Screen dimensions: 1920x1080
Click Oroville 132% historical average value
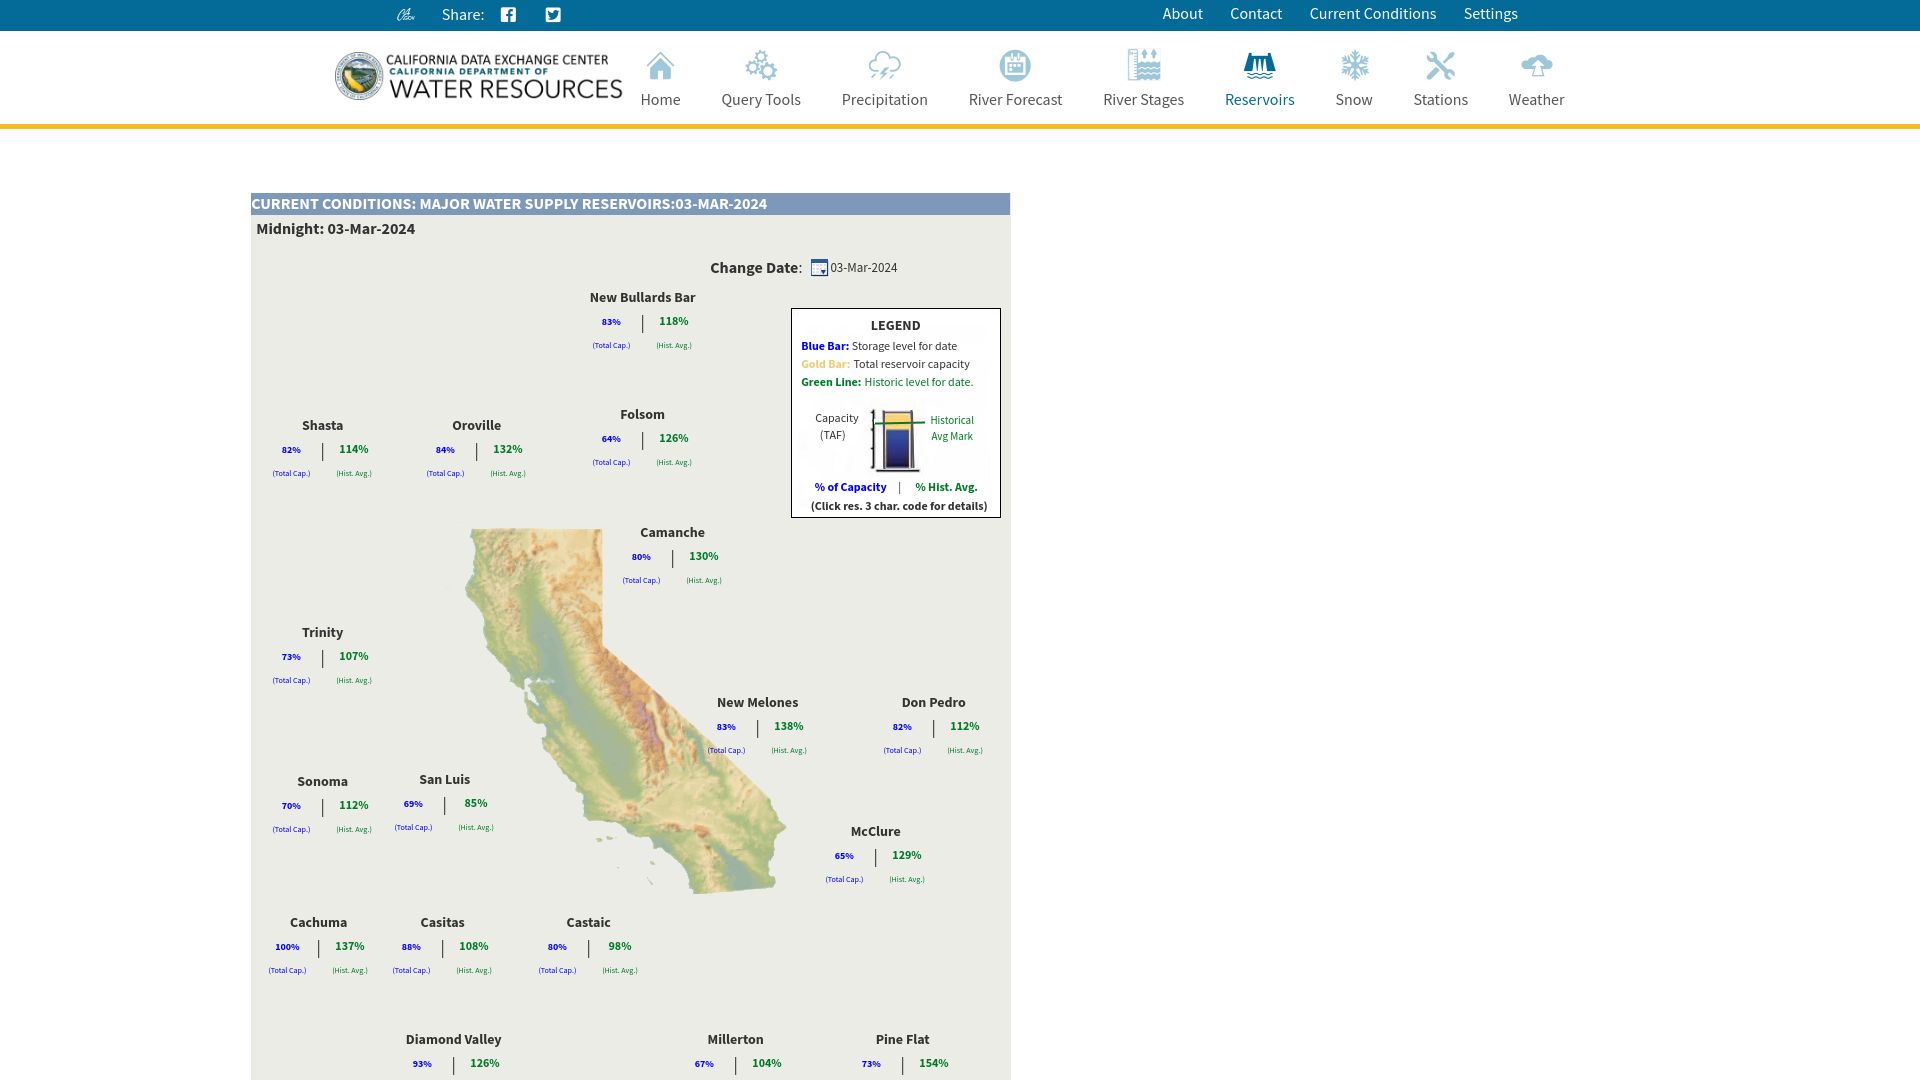(x=508, y=450)
